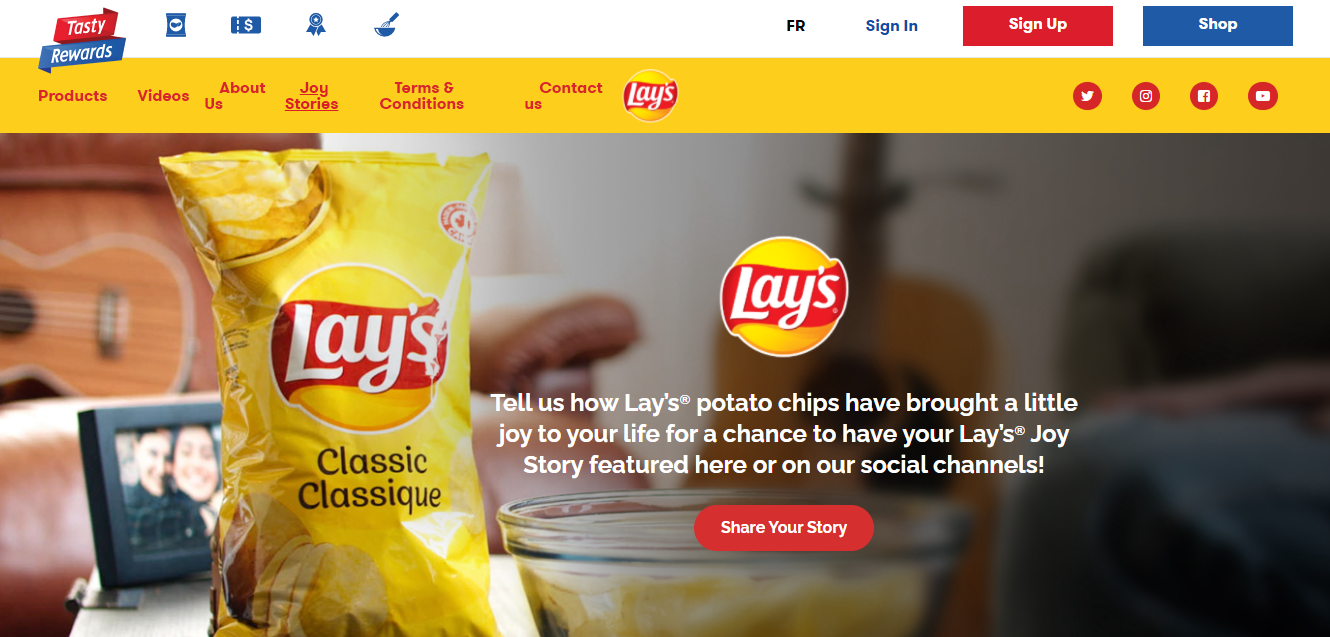Select the Joy Stories tab

point(312,96)
